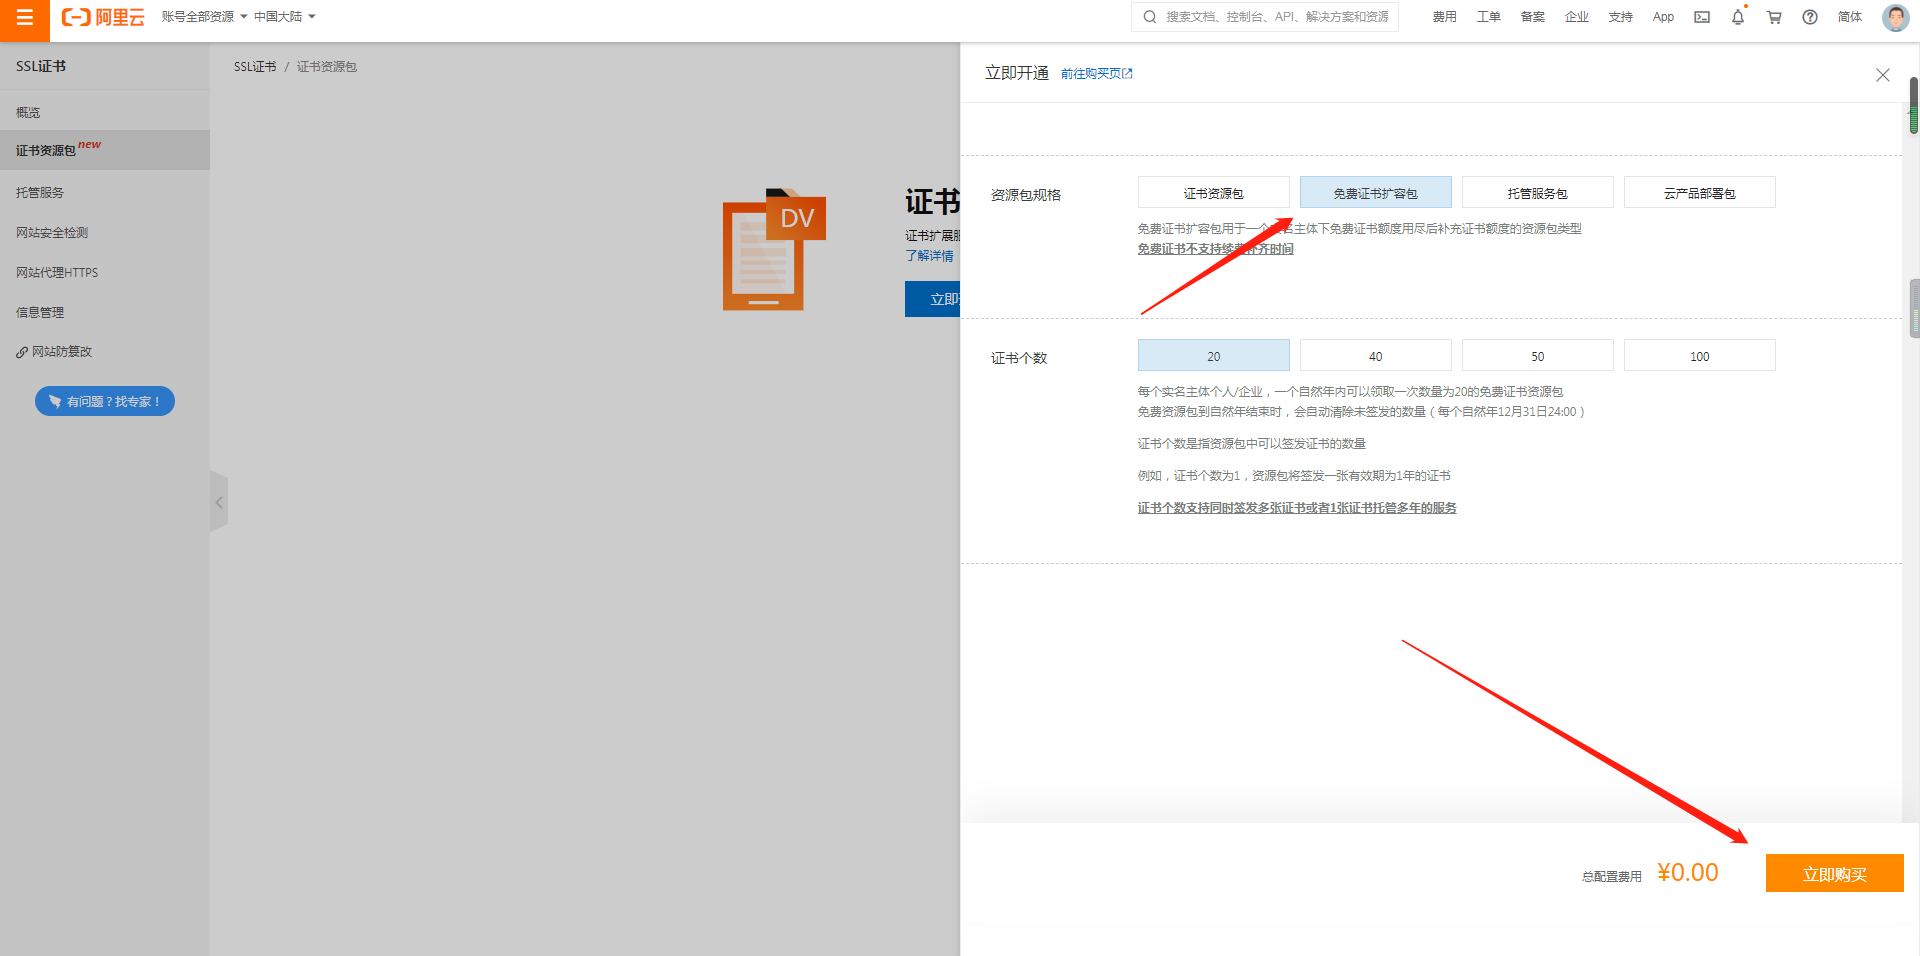Open the shopping cart icon
1920x956 pixels.
click(1774, 17)
